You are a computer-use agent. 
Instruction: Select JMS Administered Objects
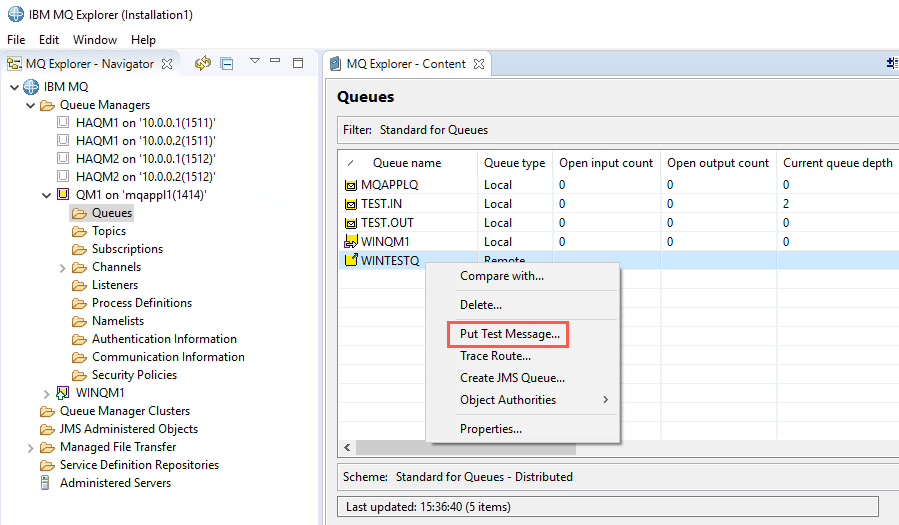pos(129,429)
